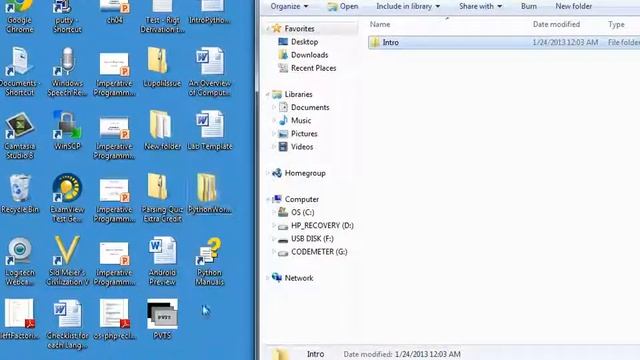Open the New folder desktop icon
This screenshot has height=360, width=640.
pos(162,131)
